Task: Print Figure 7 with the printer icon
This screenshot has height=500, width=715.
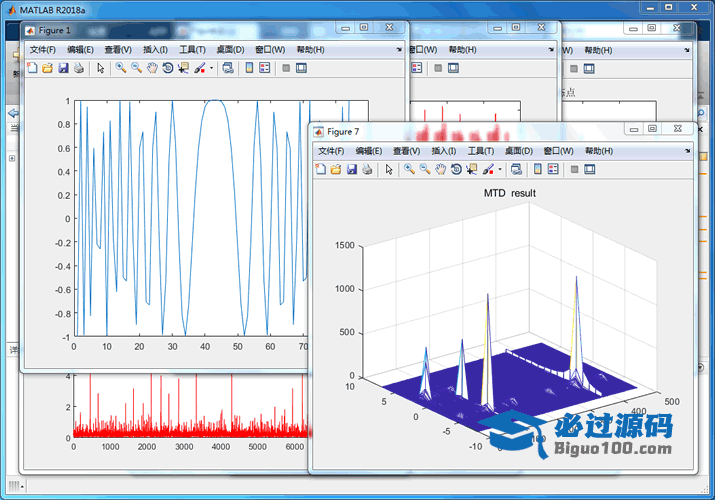Action: click(x=368, y=169)
